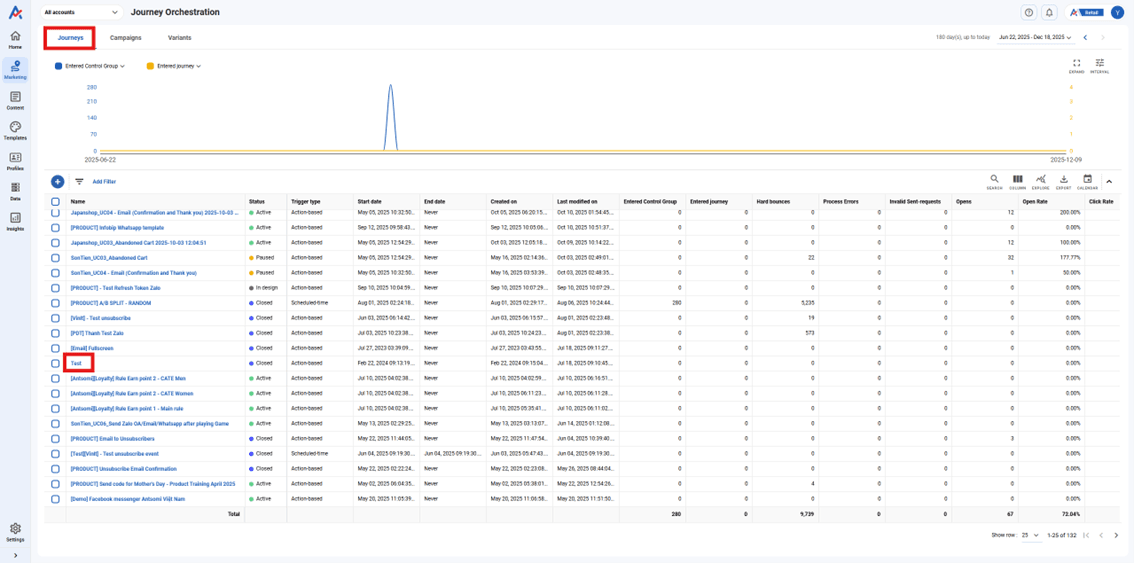Viewport: 1134px width, 563px height.
Task: Click the yellow Entered journey legend swatch
Action: coord(150,66)
